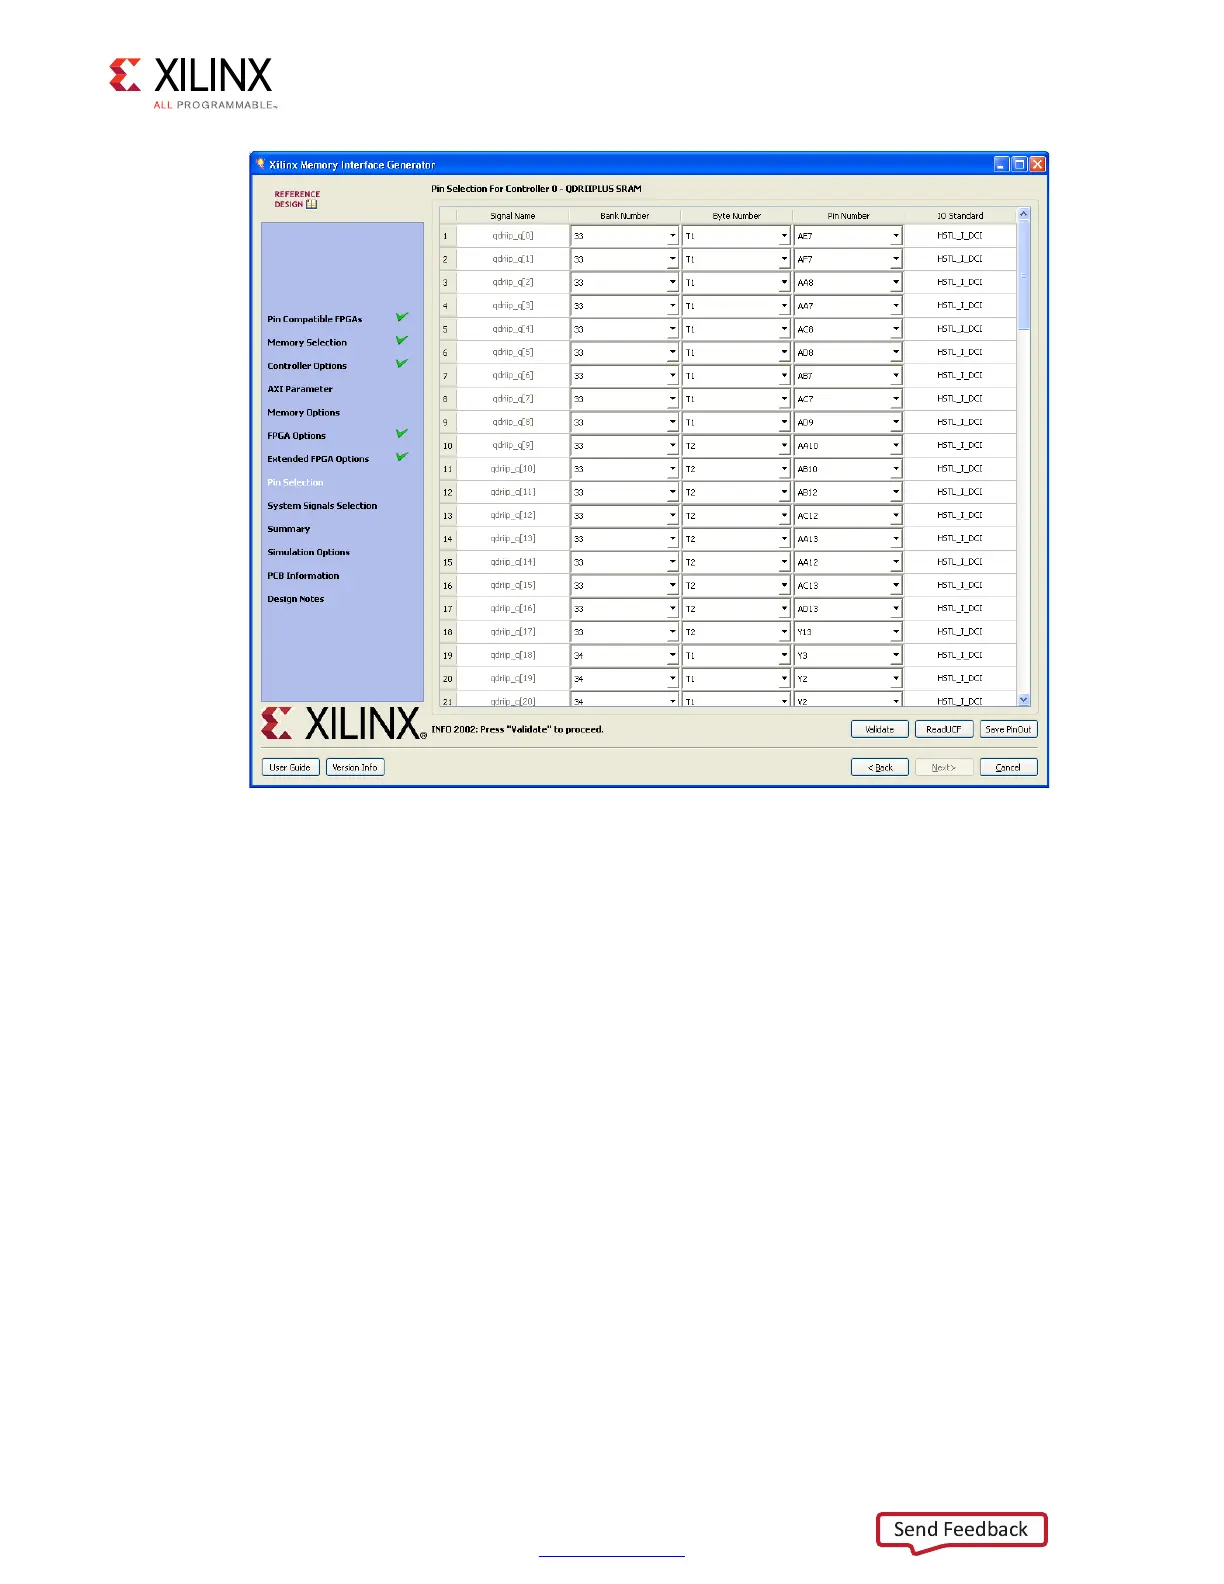The image size is (1224, 1584).
Task: Click scroll-down arrow of pin table
Action: [1023, 700]
